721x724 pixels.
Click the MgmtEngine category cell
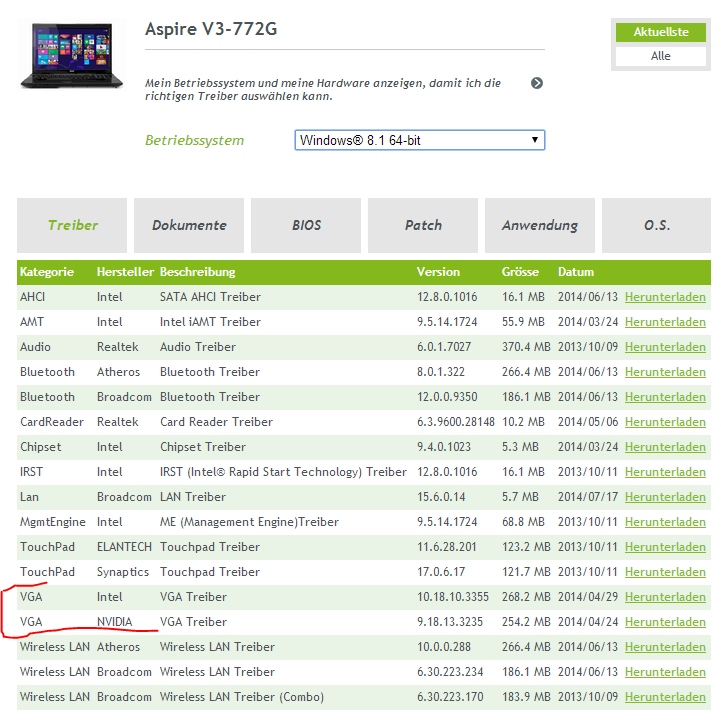(53, 522)
